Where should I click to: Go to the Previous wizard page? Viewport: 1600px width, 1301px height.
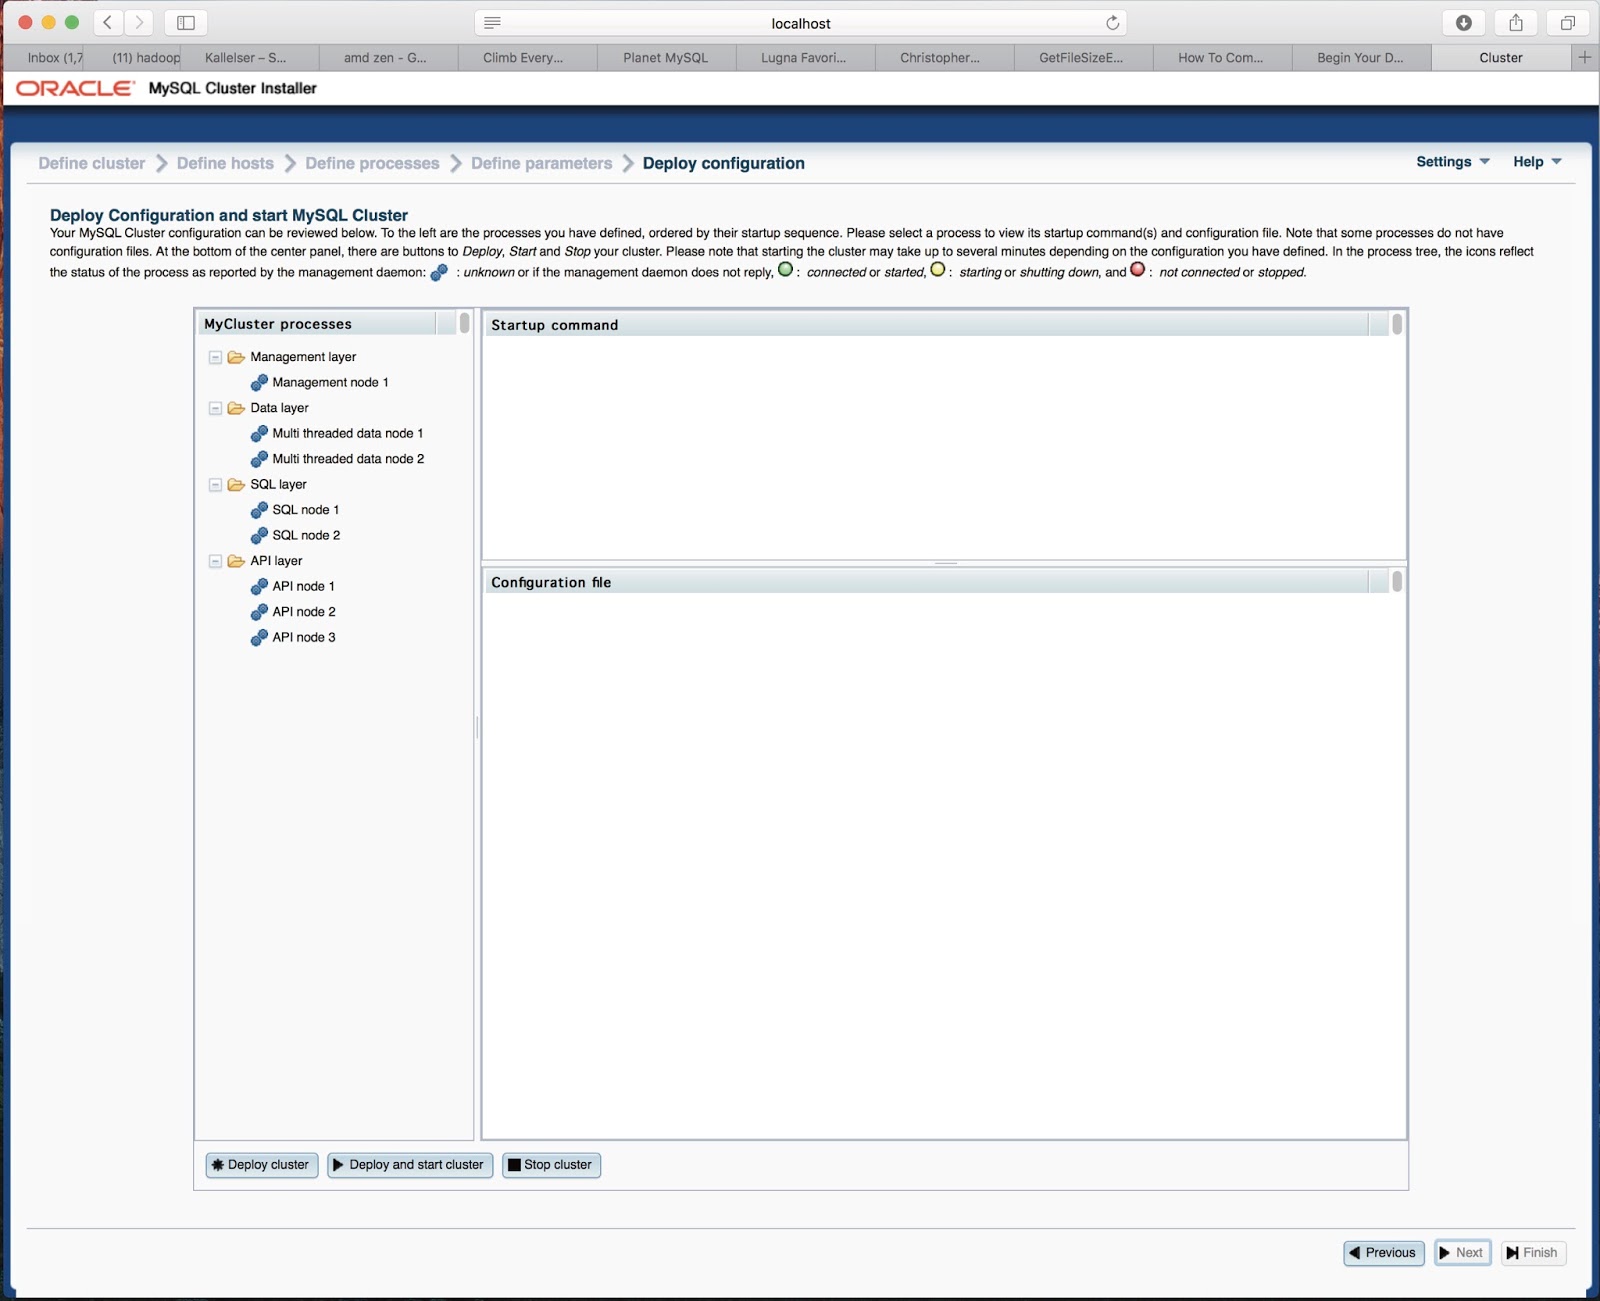[x=1384, y=1253]
